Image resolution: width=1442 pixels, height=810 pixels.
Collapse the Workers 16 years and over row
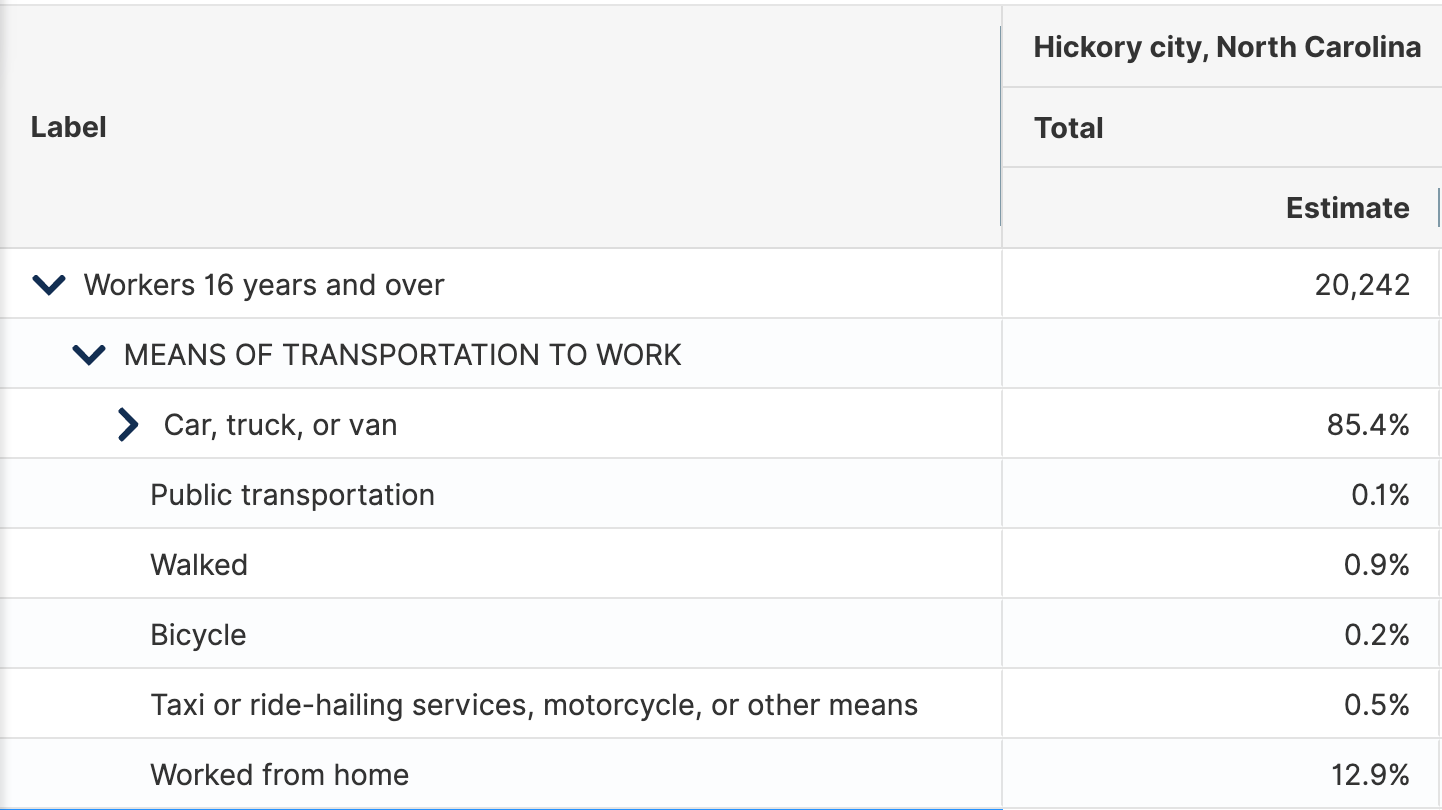coord(49,285)
